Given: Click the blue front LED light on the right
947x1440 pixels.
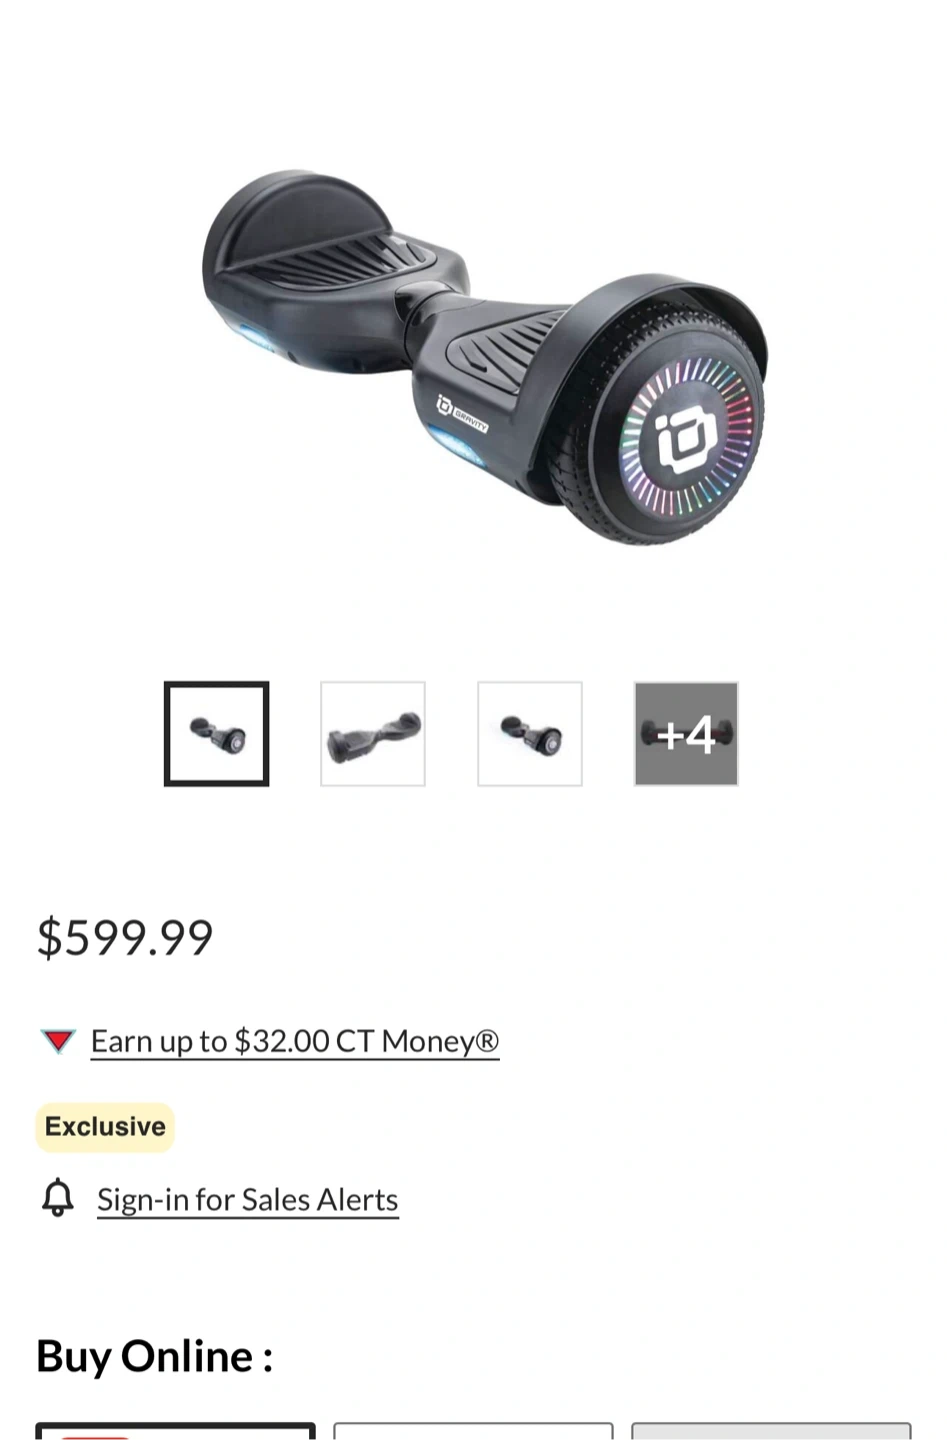Looking at the screenshot, I should [457, 444].
